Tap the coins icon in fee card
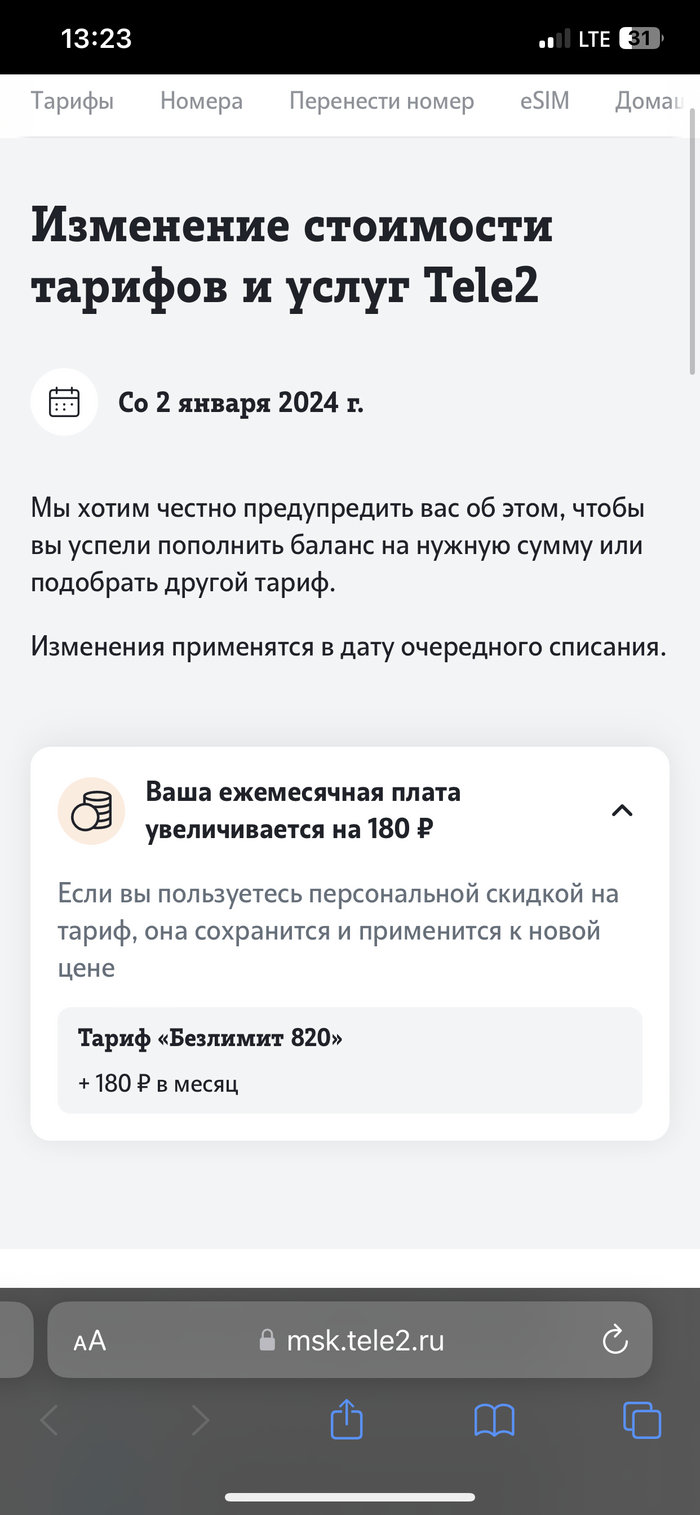The width and height of the screenshot is (700, 1515). pos(91,811)
